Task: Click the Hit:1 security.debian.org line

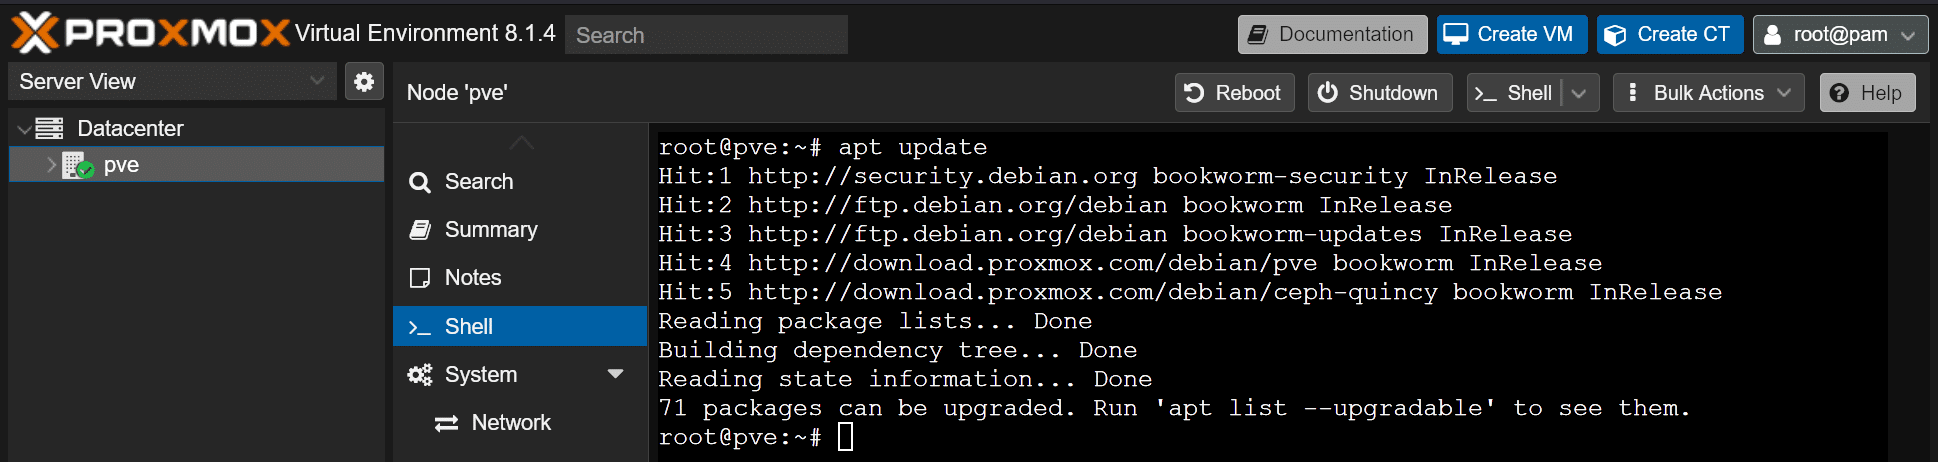Action: point(1107,176)
